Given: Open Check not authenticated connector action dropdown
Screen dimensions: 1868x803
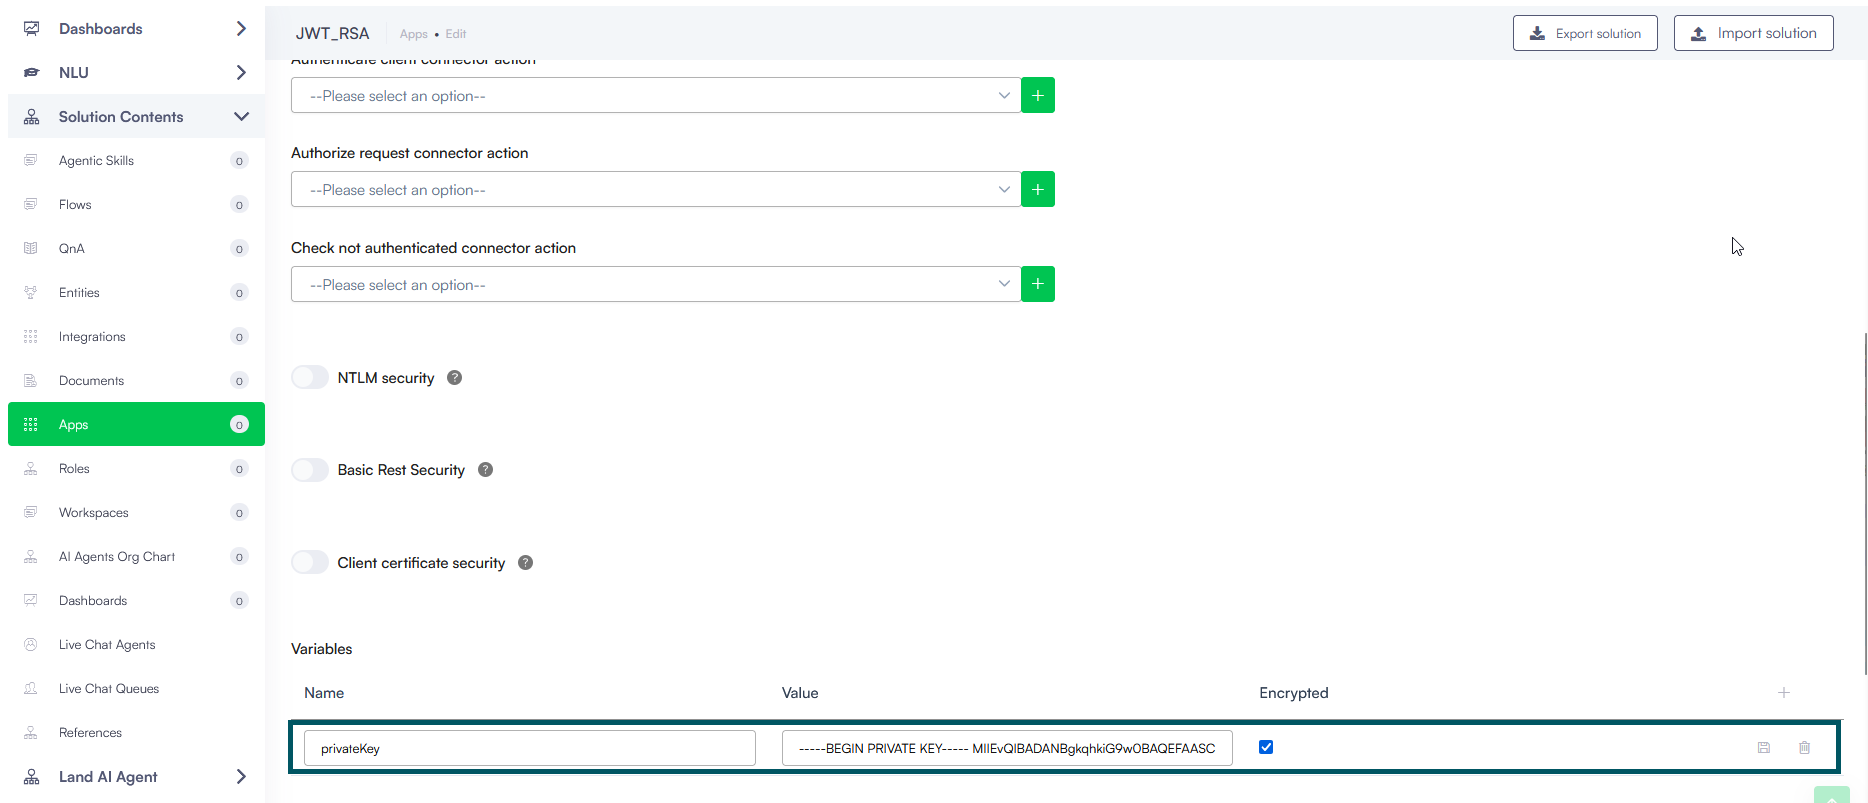Looking at the screenshot, I should click(656, 284).
